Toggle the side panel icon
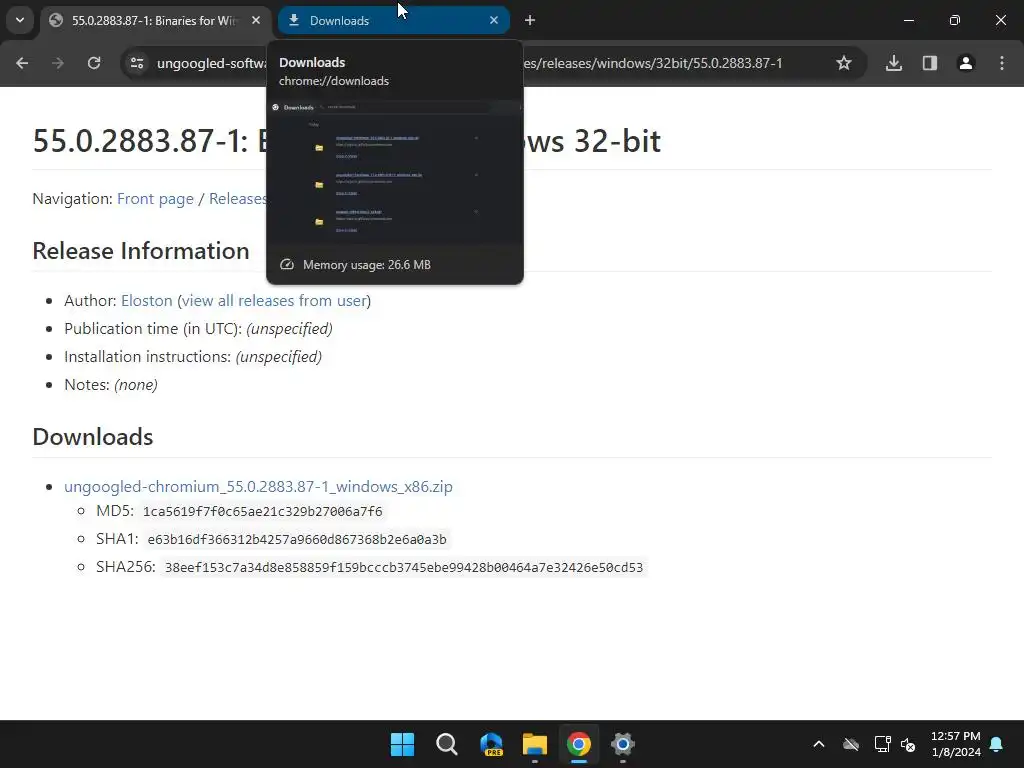 (x=930, y=63)
